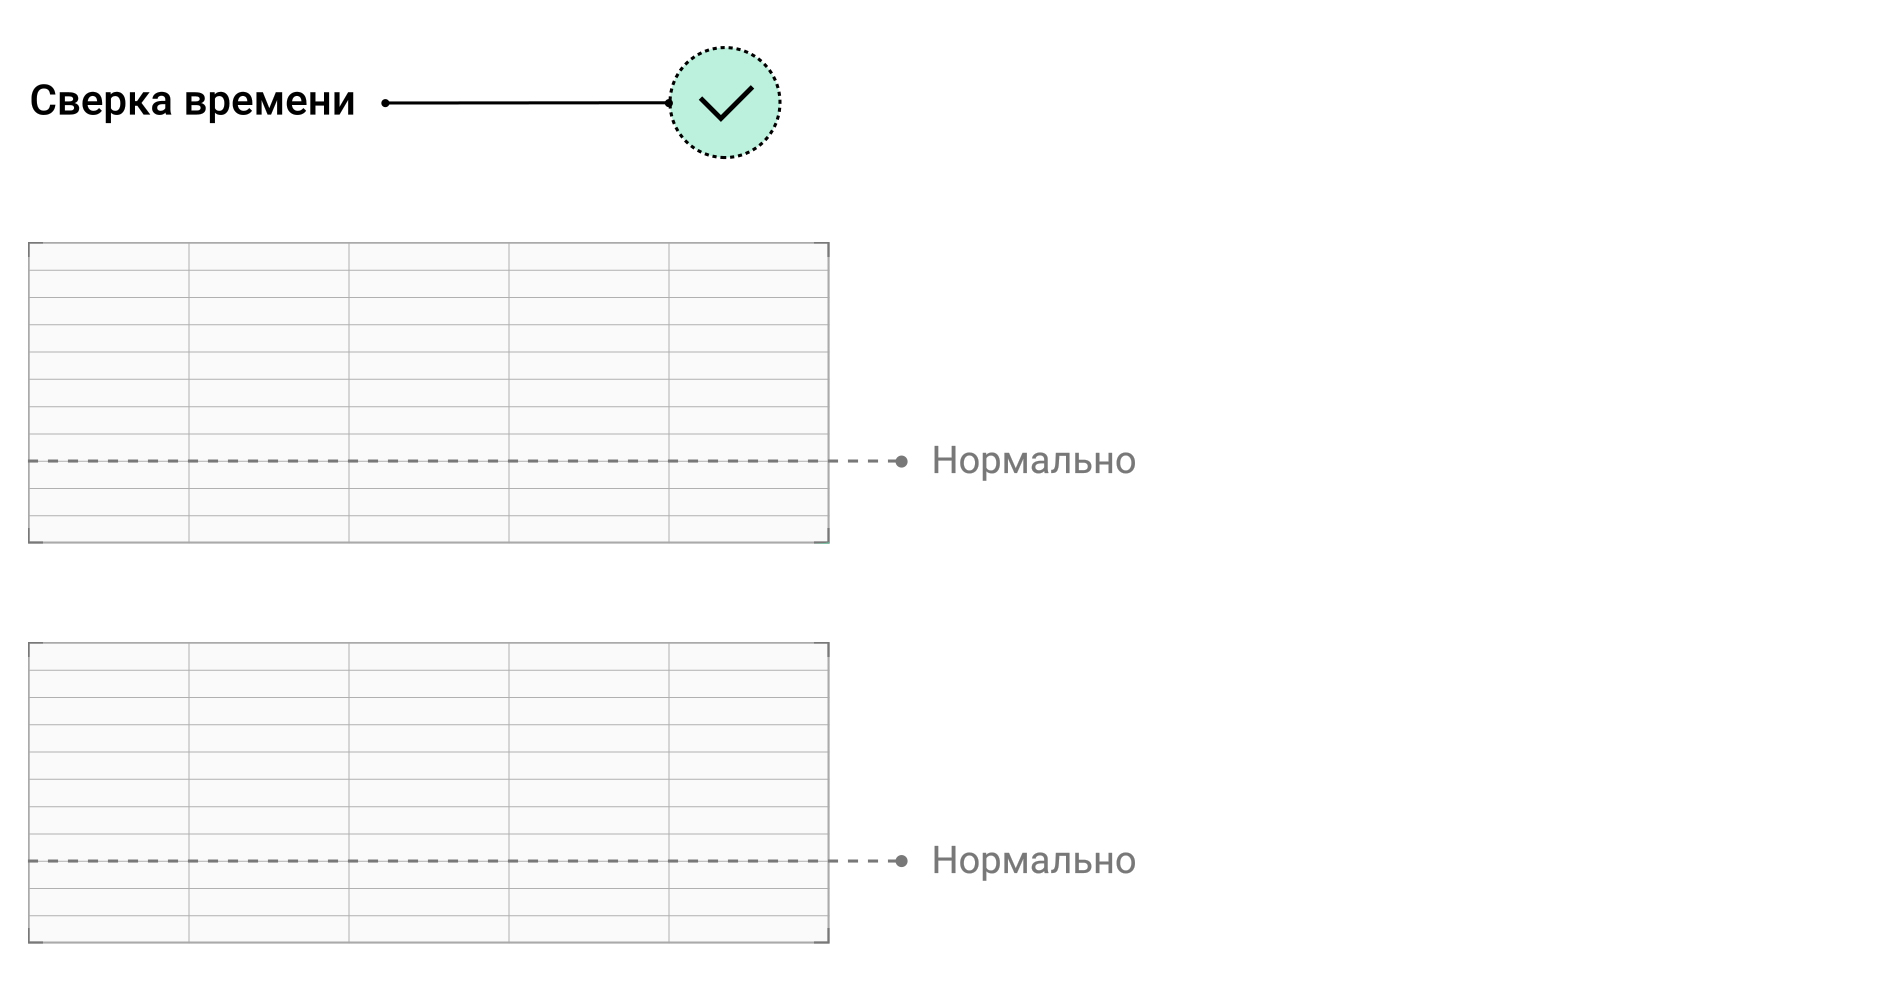Image resolution: width=1900 pixels, height=1000 pixels.
Task: Click the top-left corner marker of the lower grid
Action: (x=31, y=645)
